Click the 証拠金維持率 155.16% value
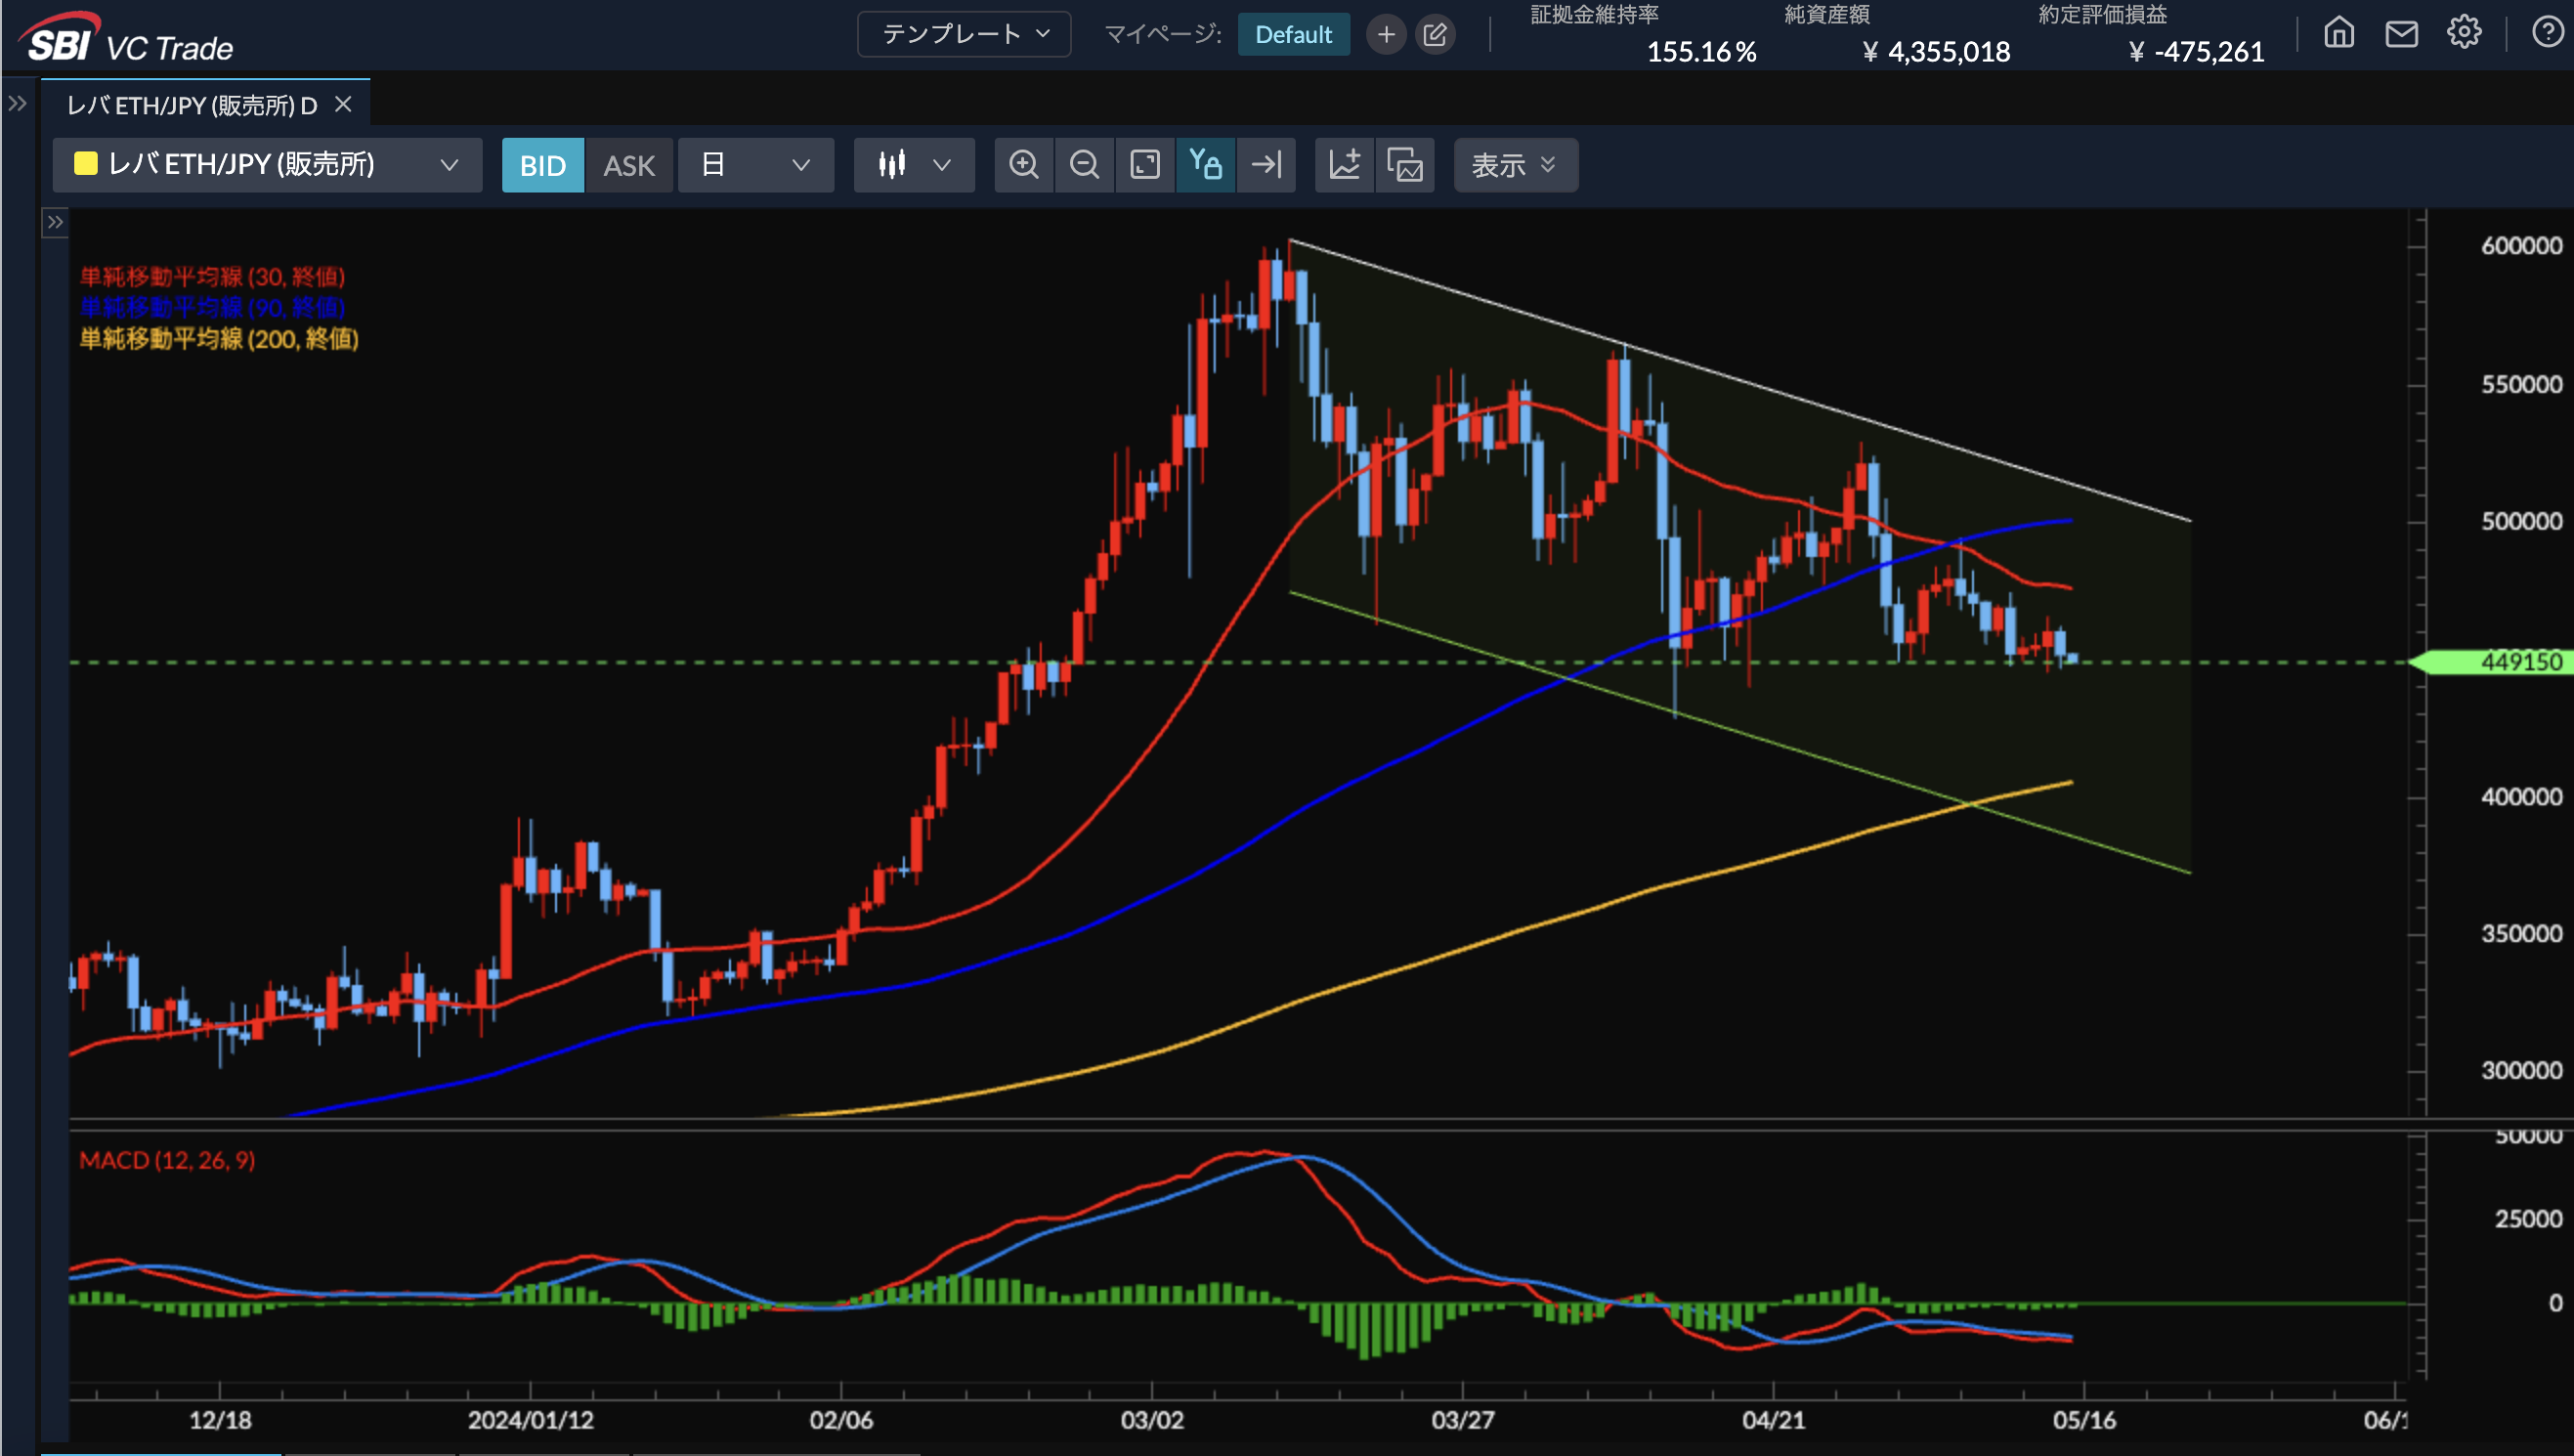Screen dimensions: 2574x1456 1701,52
